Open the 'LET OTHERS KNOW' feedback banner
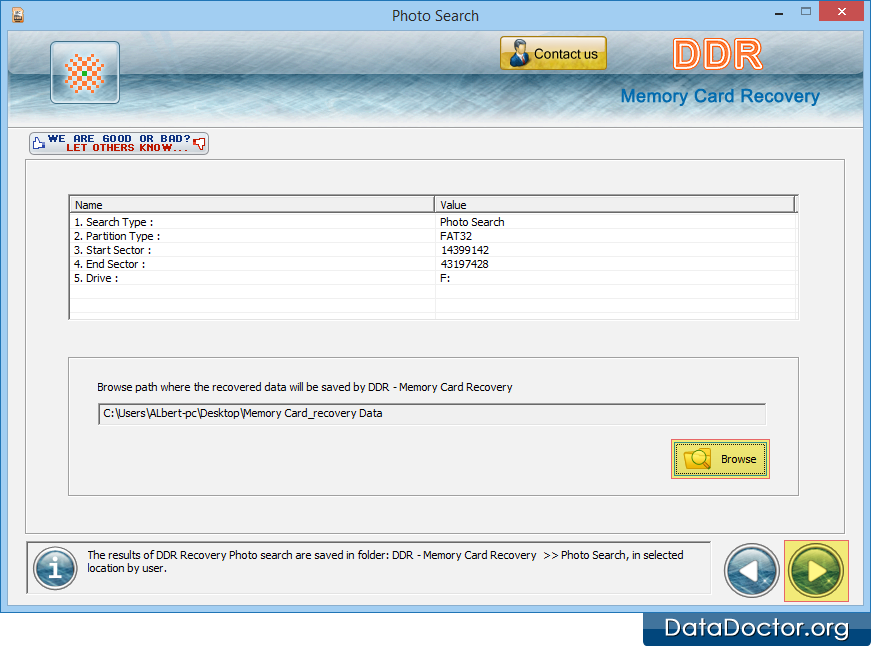 click(x=118, y=142)
